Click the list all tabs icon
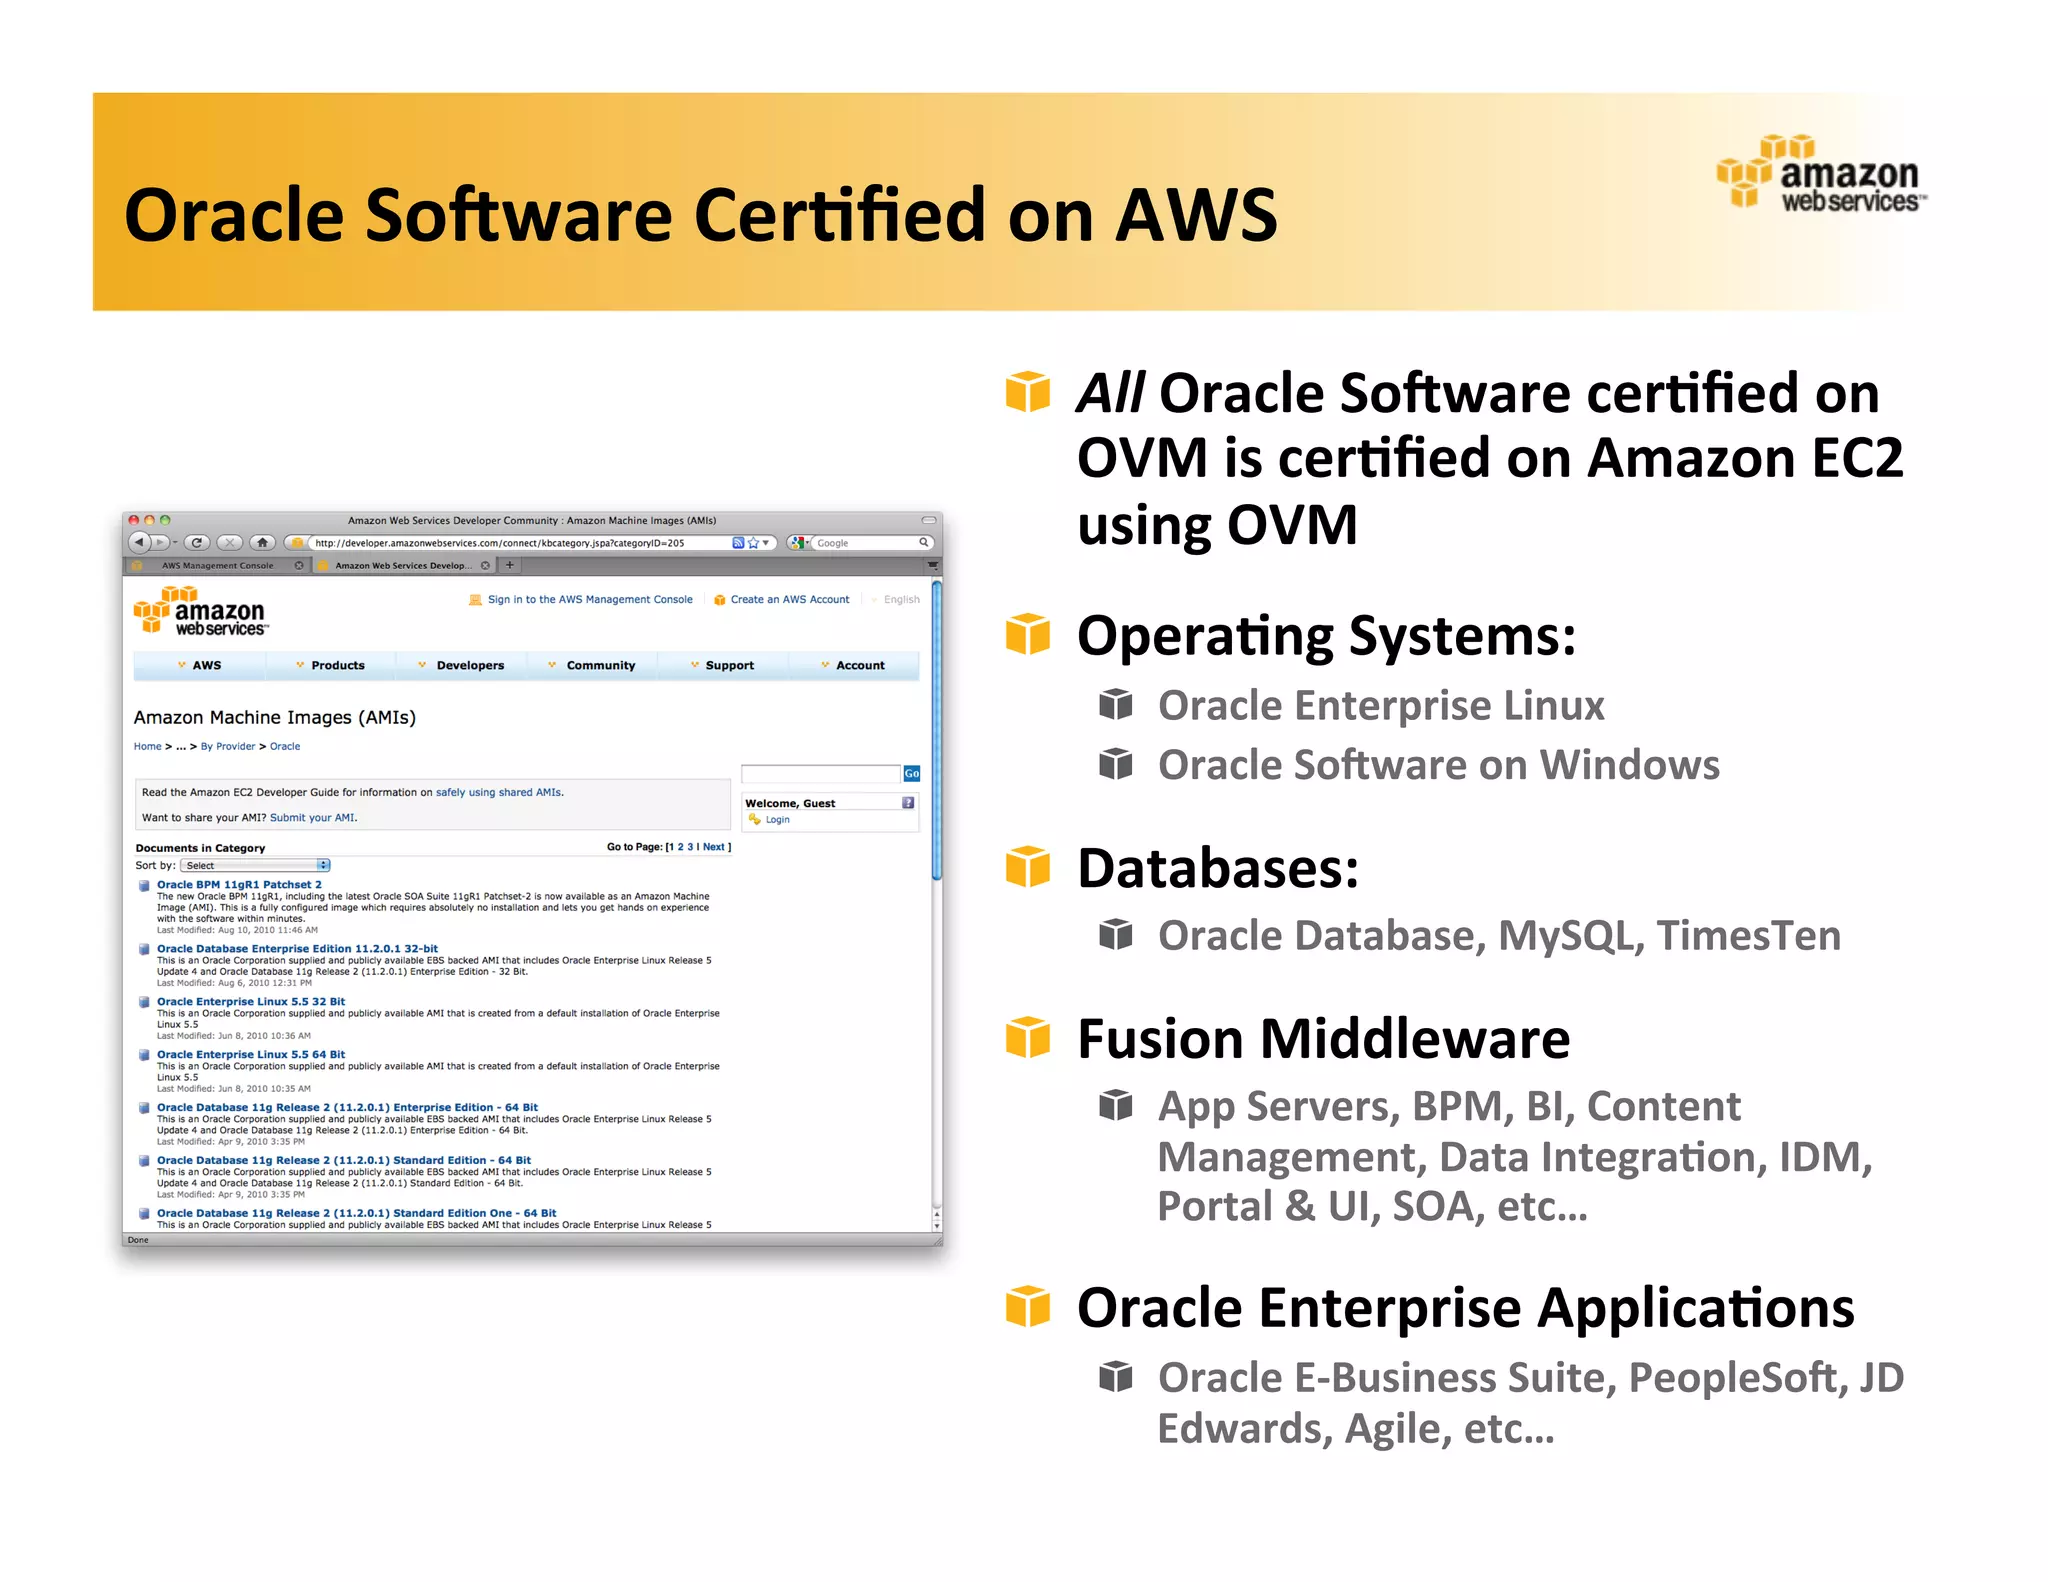The height and width of the screenshot is (1582, 2048). (x=933, y=566)
